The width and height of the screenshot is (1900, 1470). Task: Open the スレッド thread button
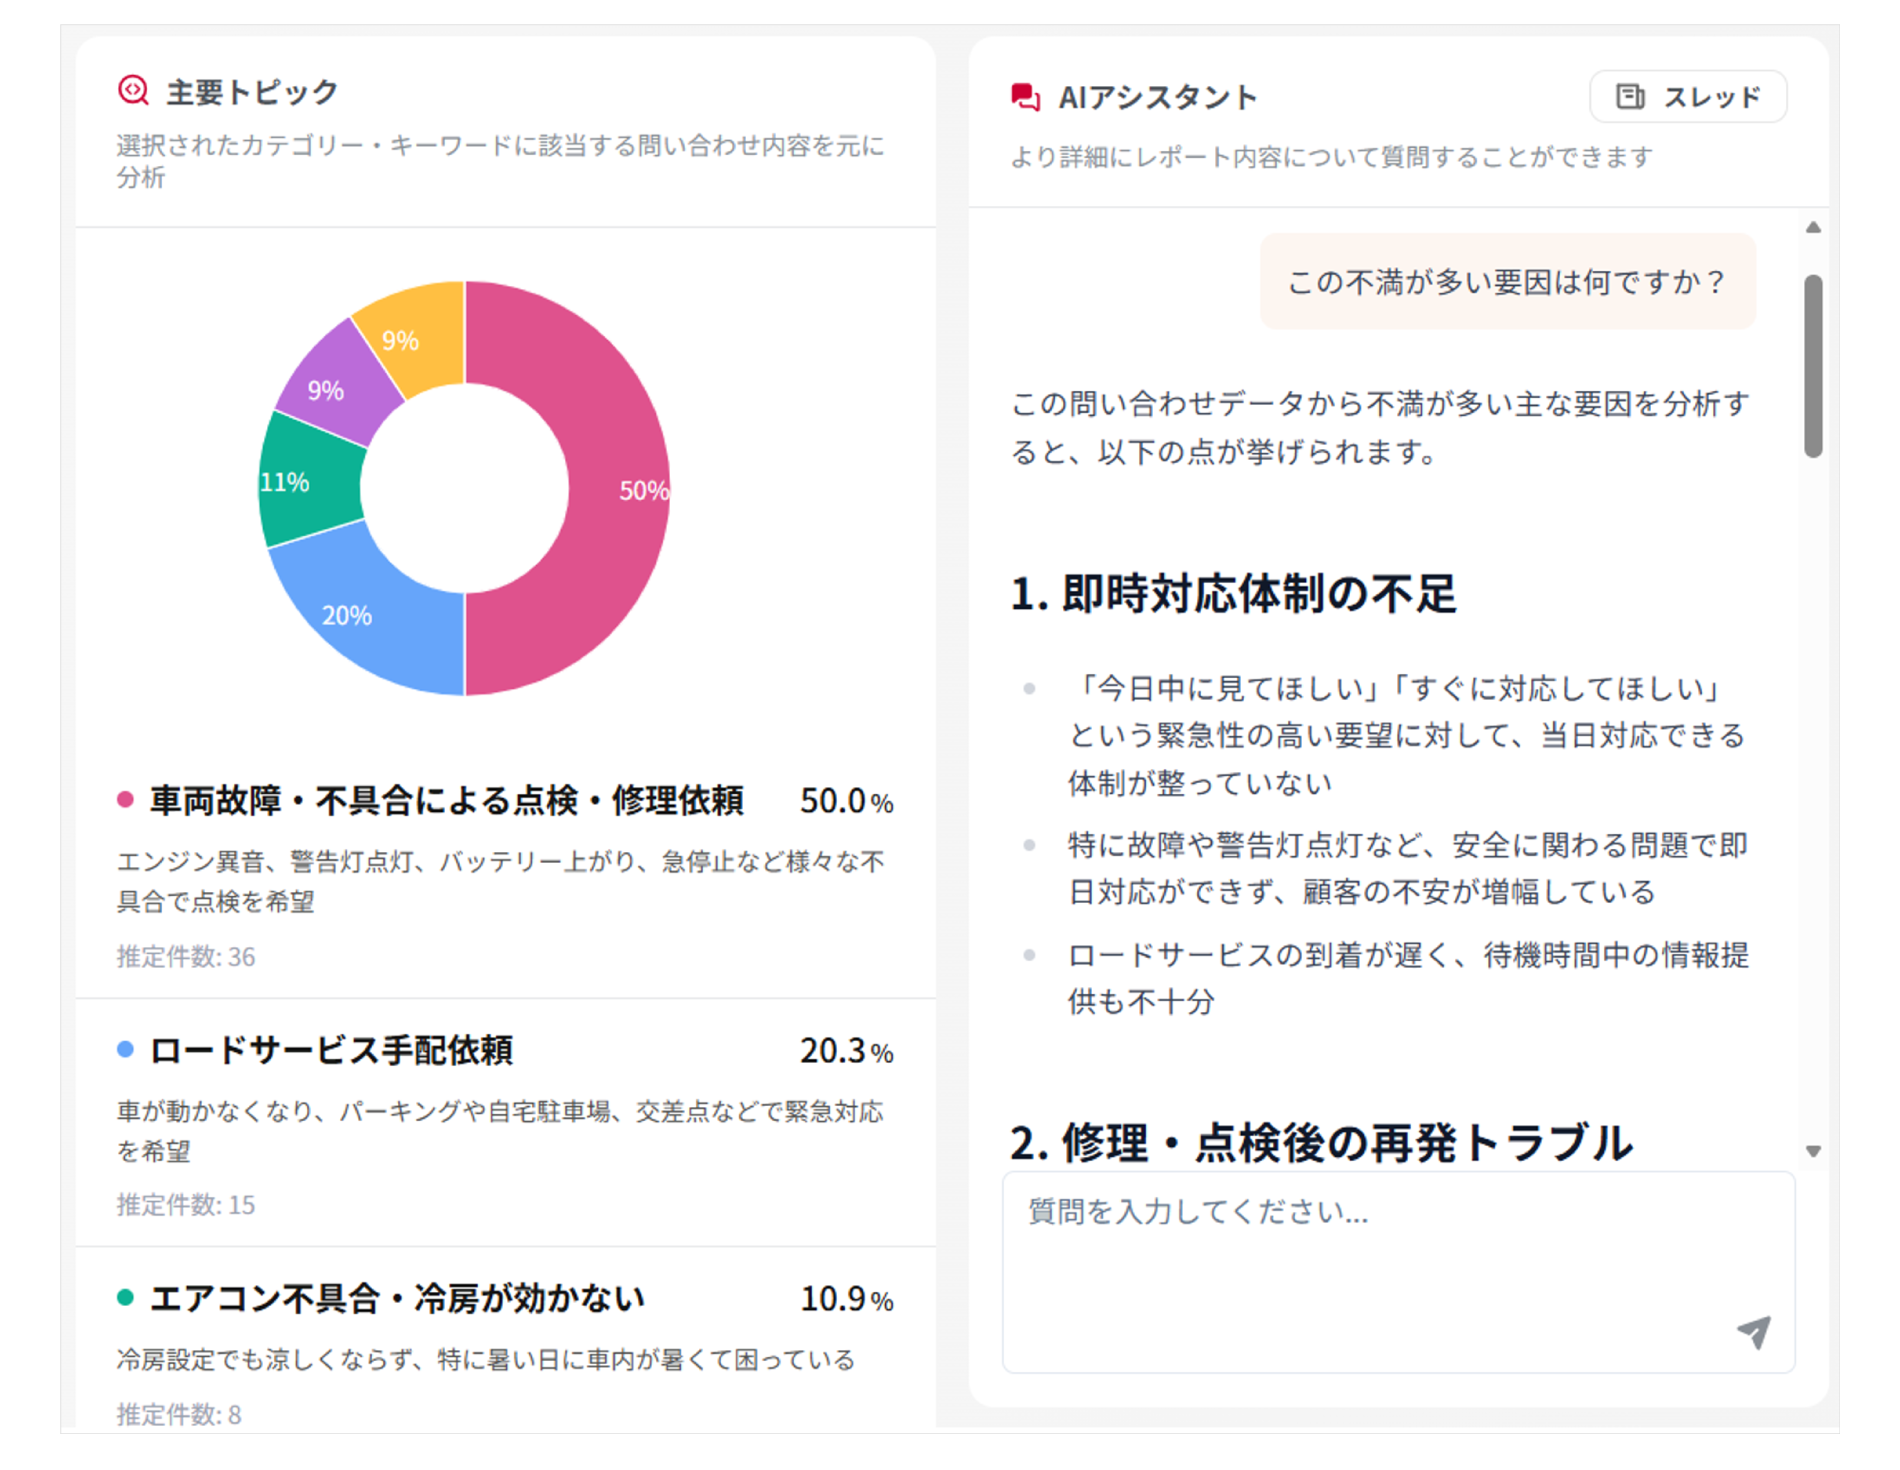1688,97
